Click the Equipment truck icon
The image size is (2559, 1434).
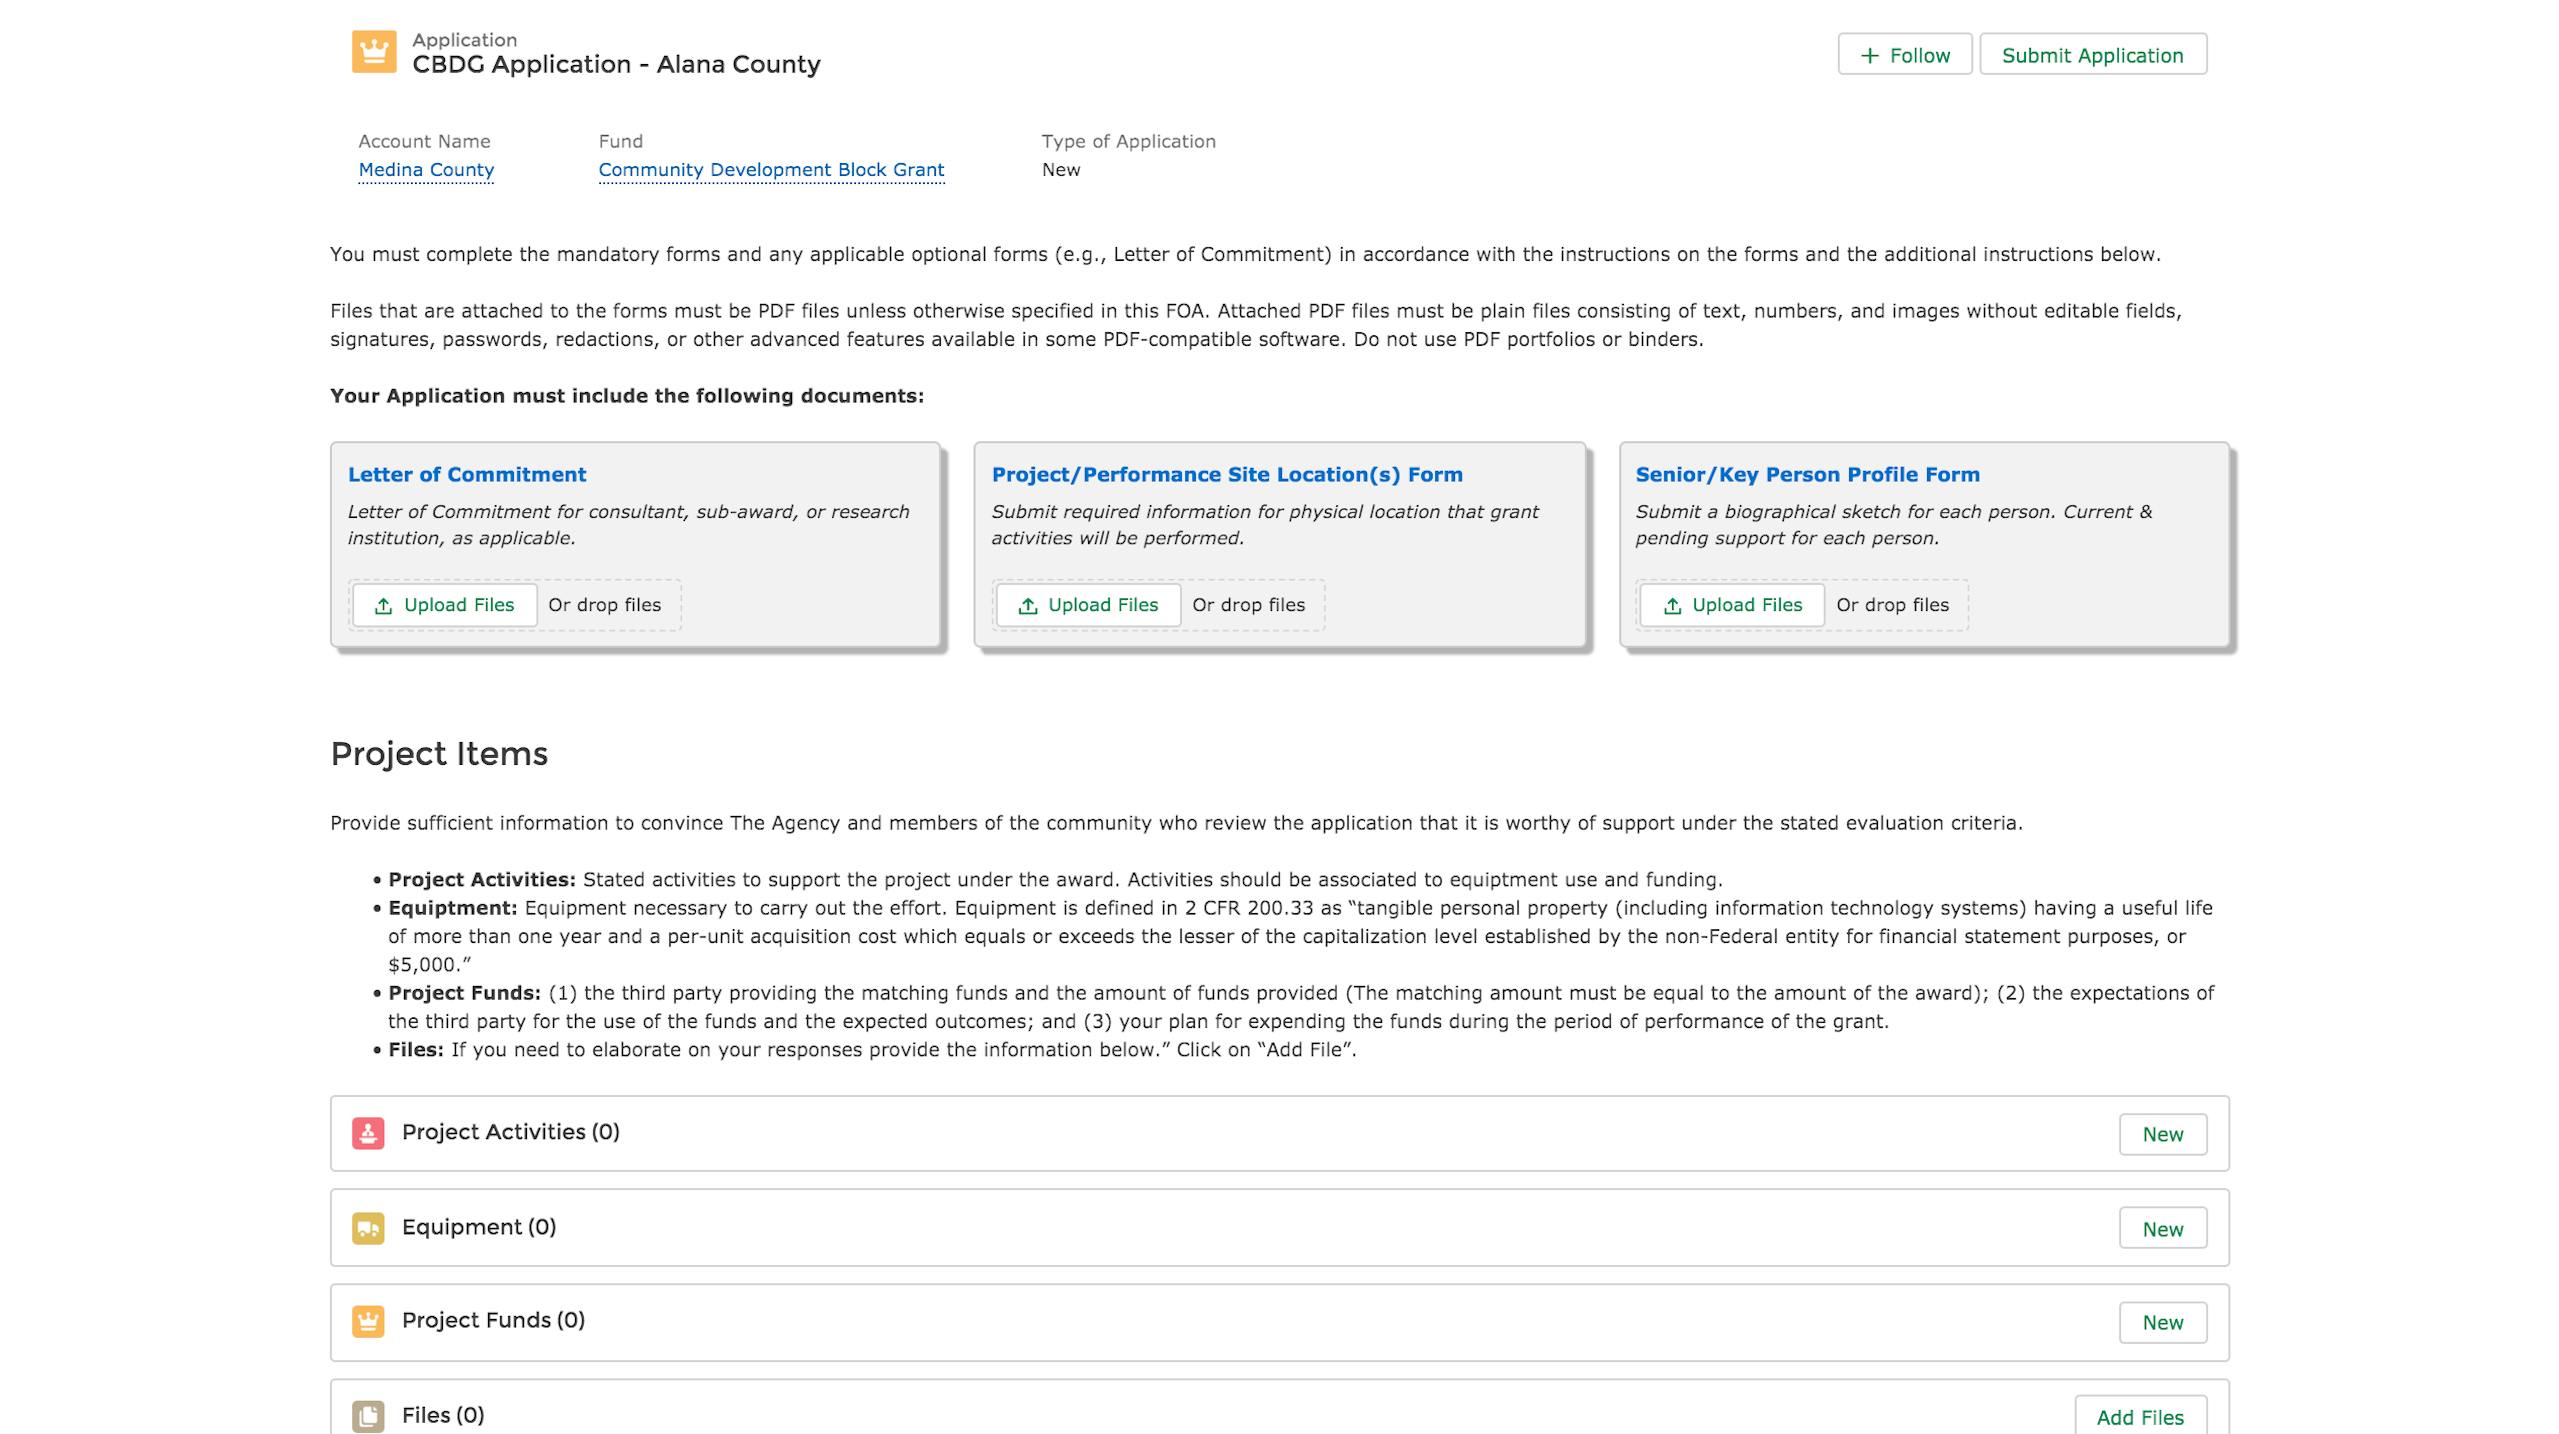pos(368,1228)
